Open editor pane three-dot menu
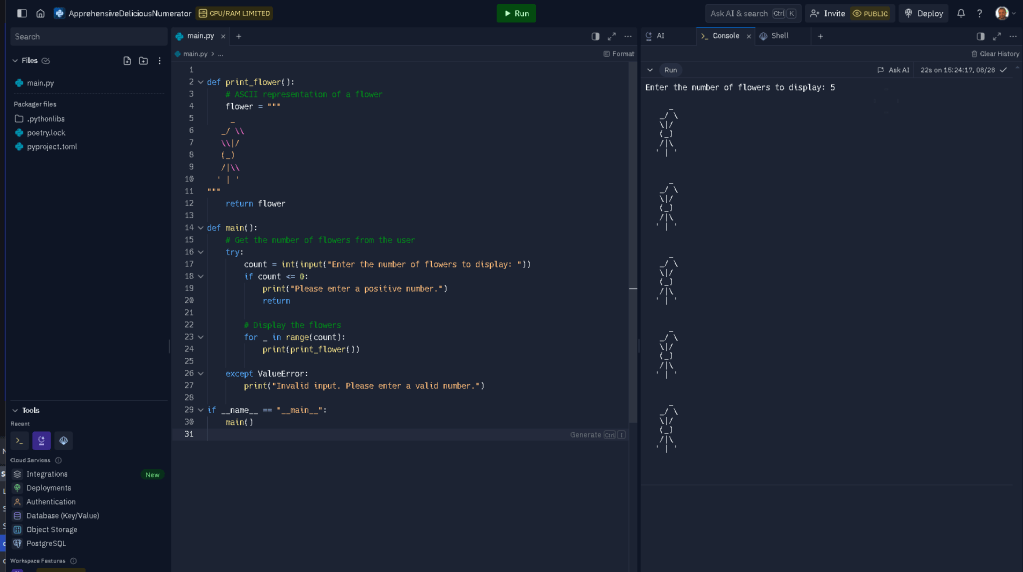 (x=628, y=37)
